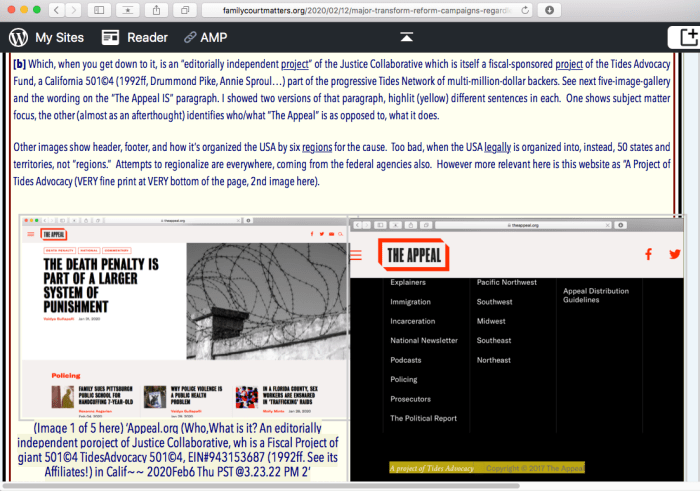Open the Share sheet icon

[x=157, y=10]
